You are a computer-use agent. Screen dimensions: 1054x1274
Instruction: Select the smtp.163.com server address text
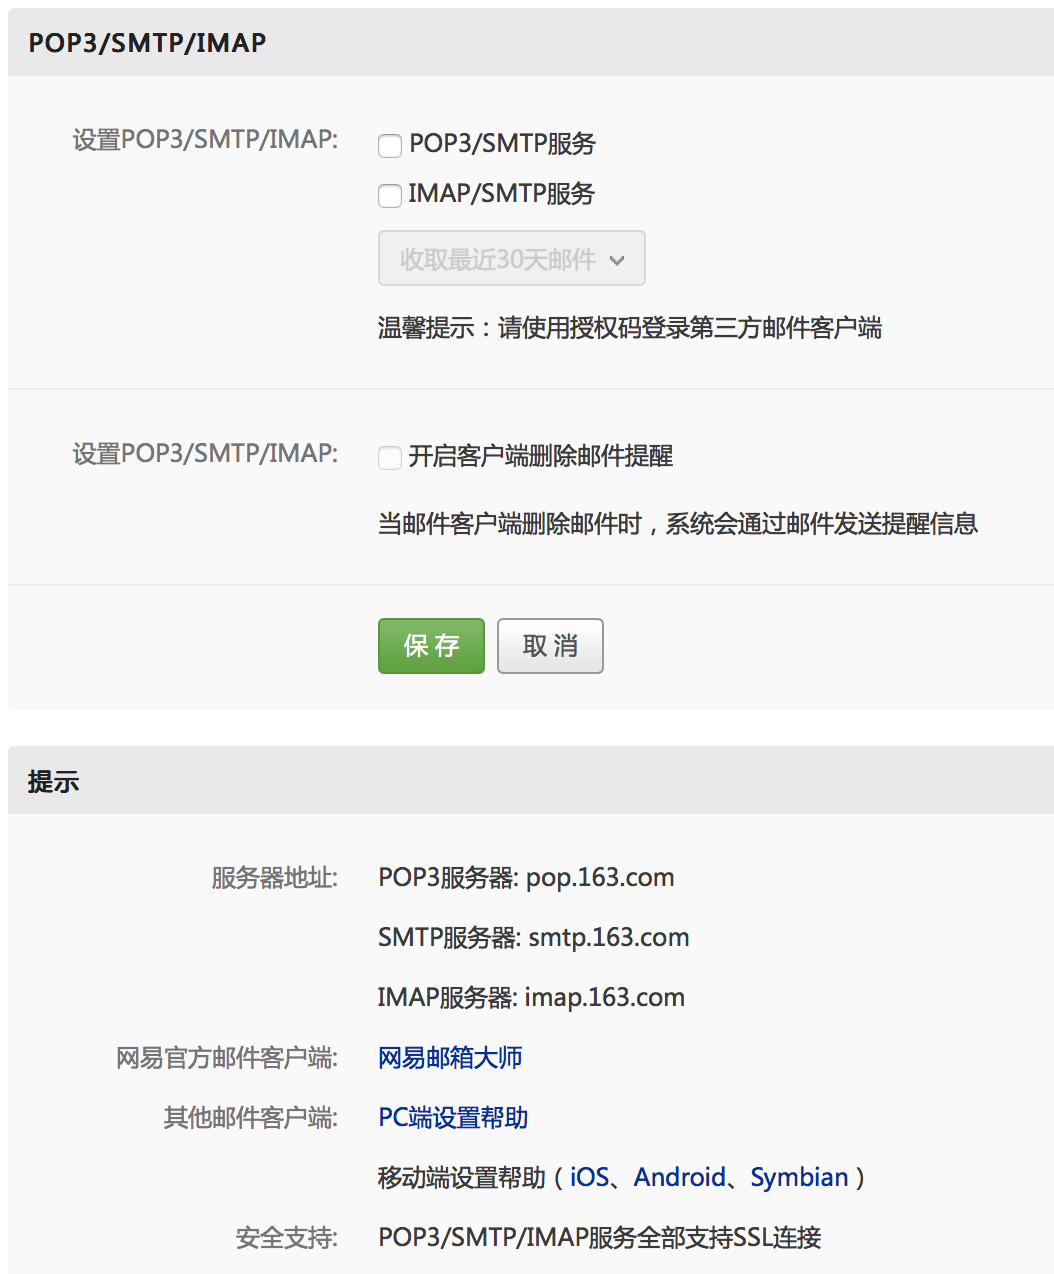click(x=608, y=938)
